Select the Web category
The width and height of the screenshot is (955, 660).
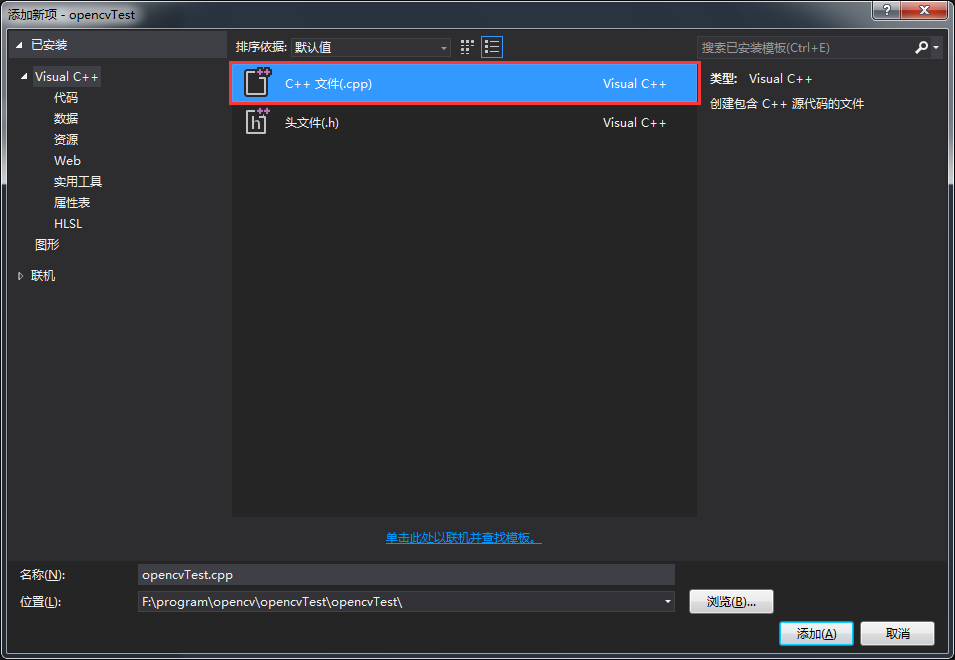[x=67, y=161]
